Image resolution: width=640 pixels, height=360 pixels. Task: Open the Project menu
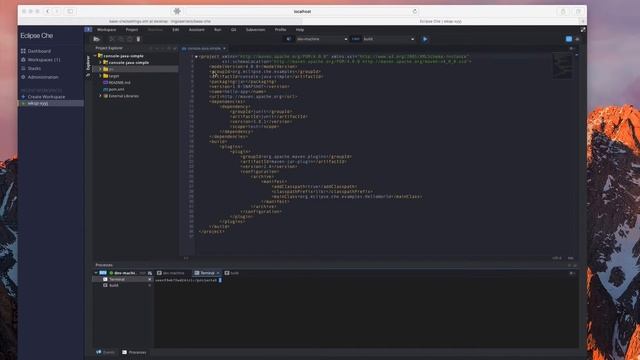click(132, 30)
